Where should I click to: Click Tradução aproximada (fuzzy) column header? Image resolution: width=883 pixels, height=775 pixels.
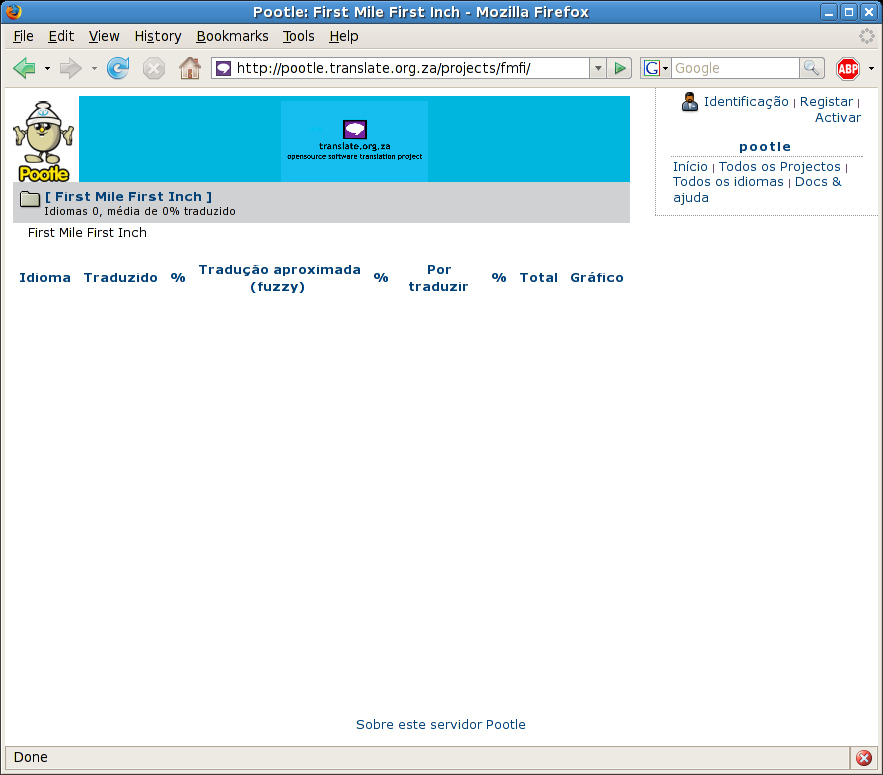coord(279,278)
